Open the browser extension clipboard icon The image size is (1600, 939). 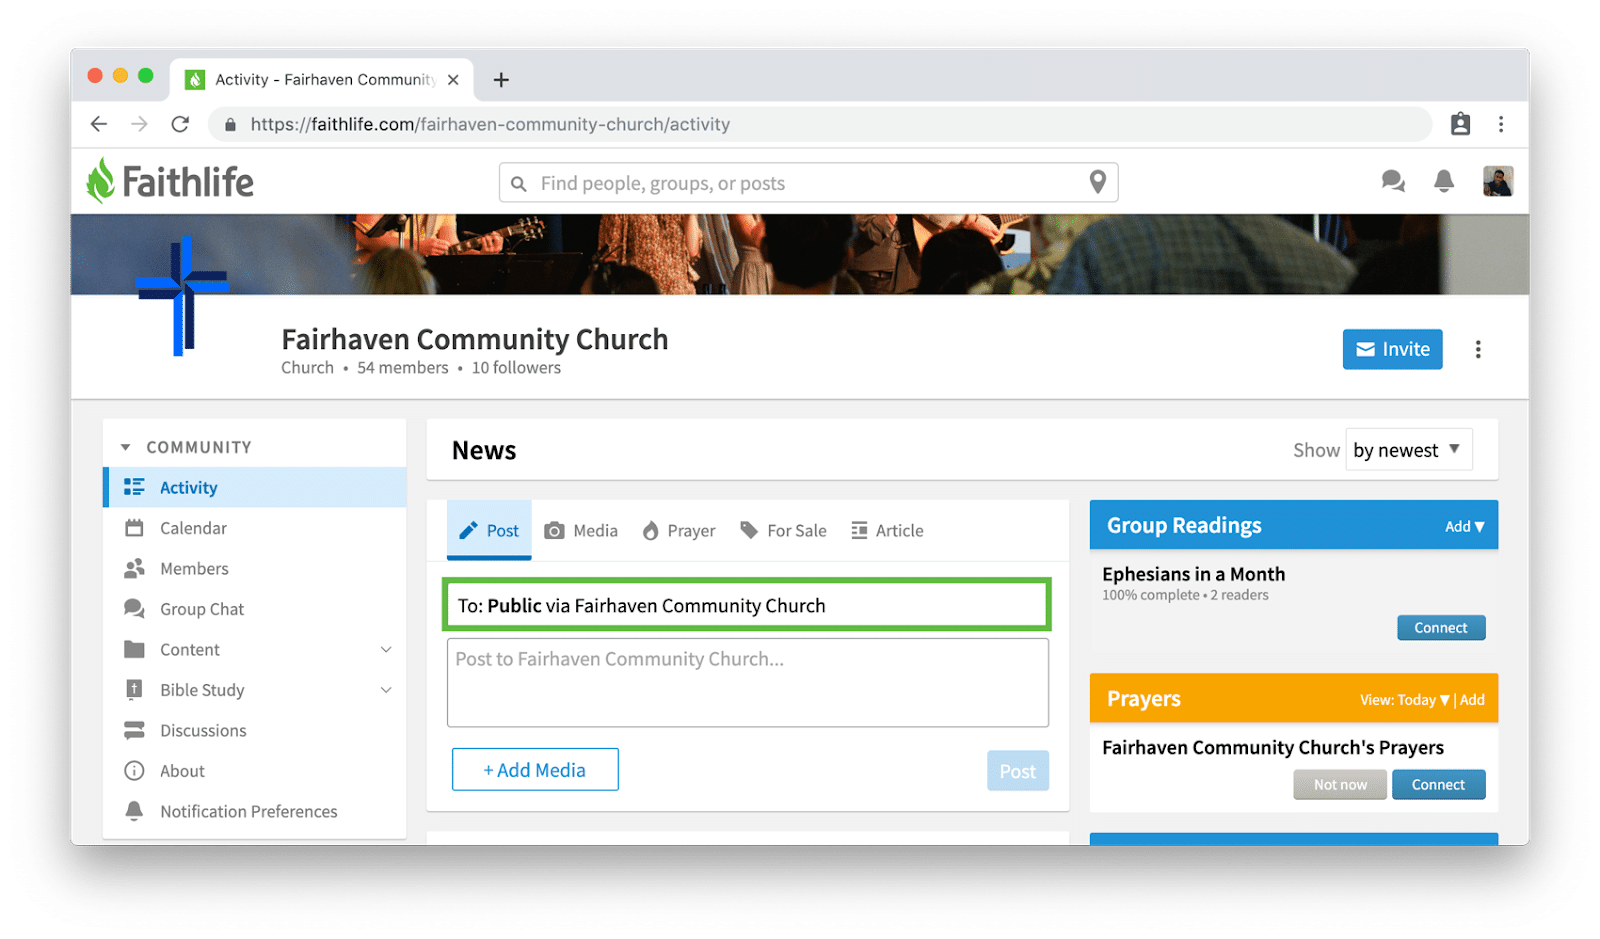coord(1460,124)
